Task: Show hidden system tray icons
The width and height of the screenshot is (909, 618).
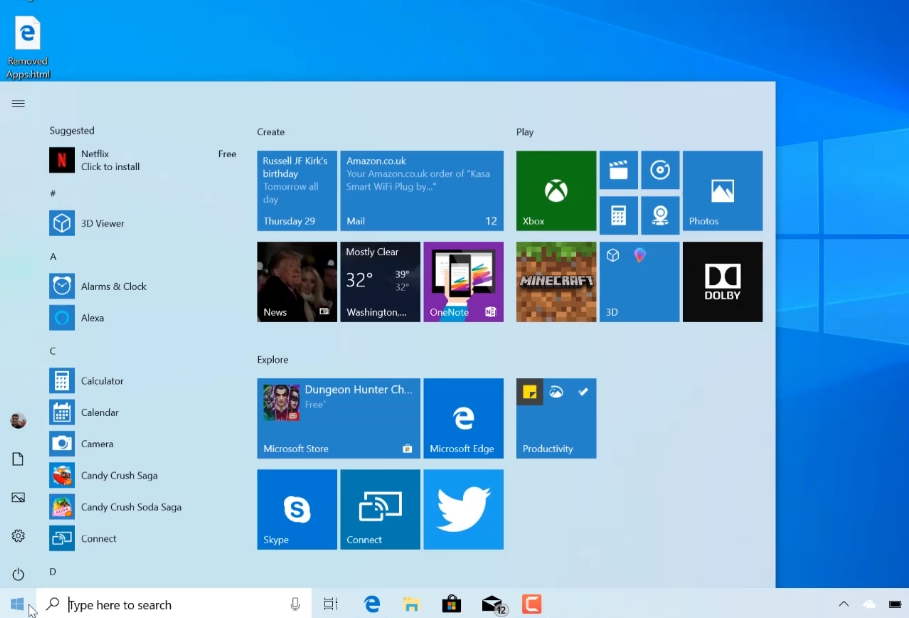Action: coord(843,604)
